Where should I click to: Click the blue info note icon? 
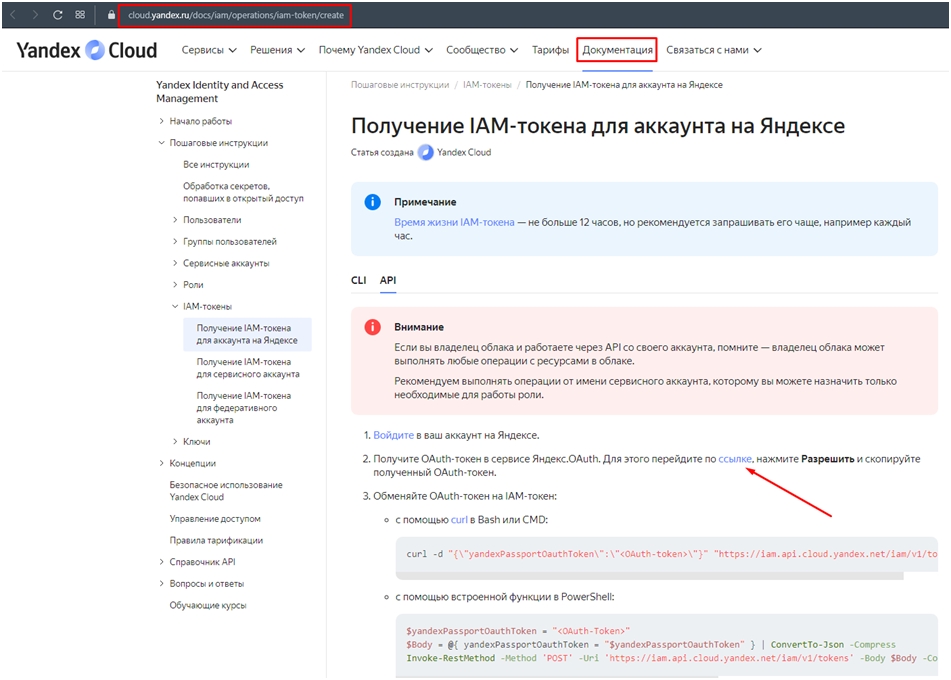(x=373, y=202)
